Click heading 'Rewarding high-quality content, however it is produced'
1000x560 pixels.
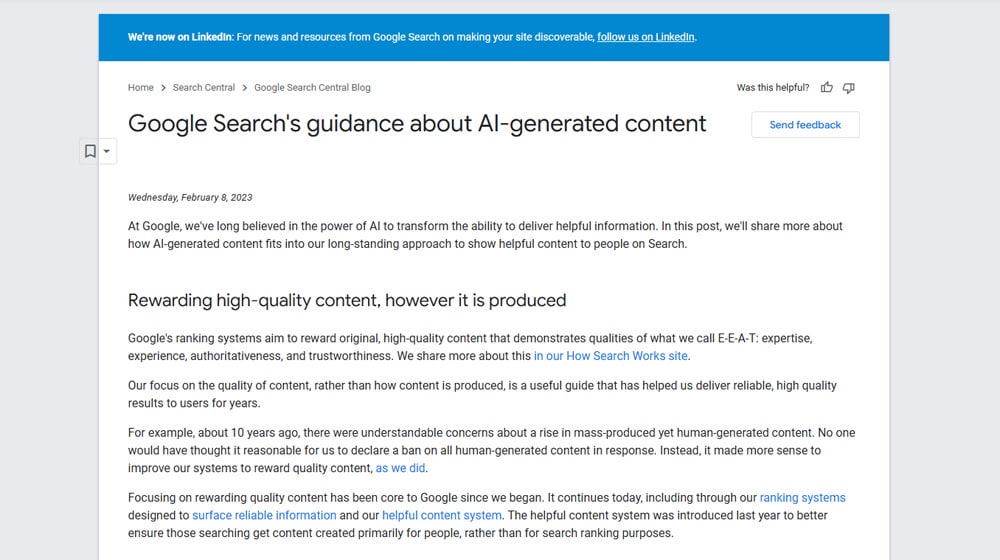pos(347,300)
